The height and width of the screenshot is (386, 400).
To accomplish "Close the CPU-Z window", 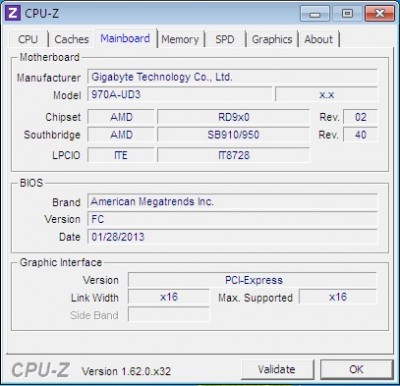I will click(x=379, y=14).
